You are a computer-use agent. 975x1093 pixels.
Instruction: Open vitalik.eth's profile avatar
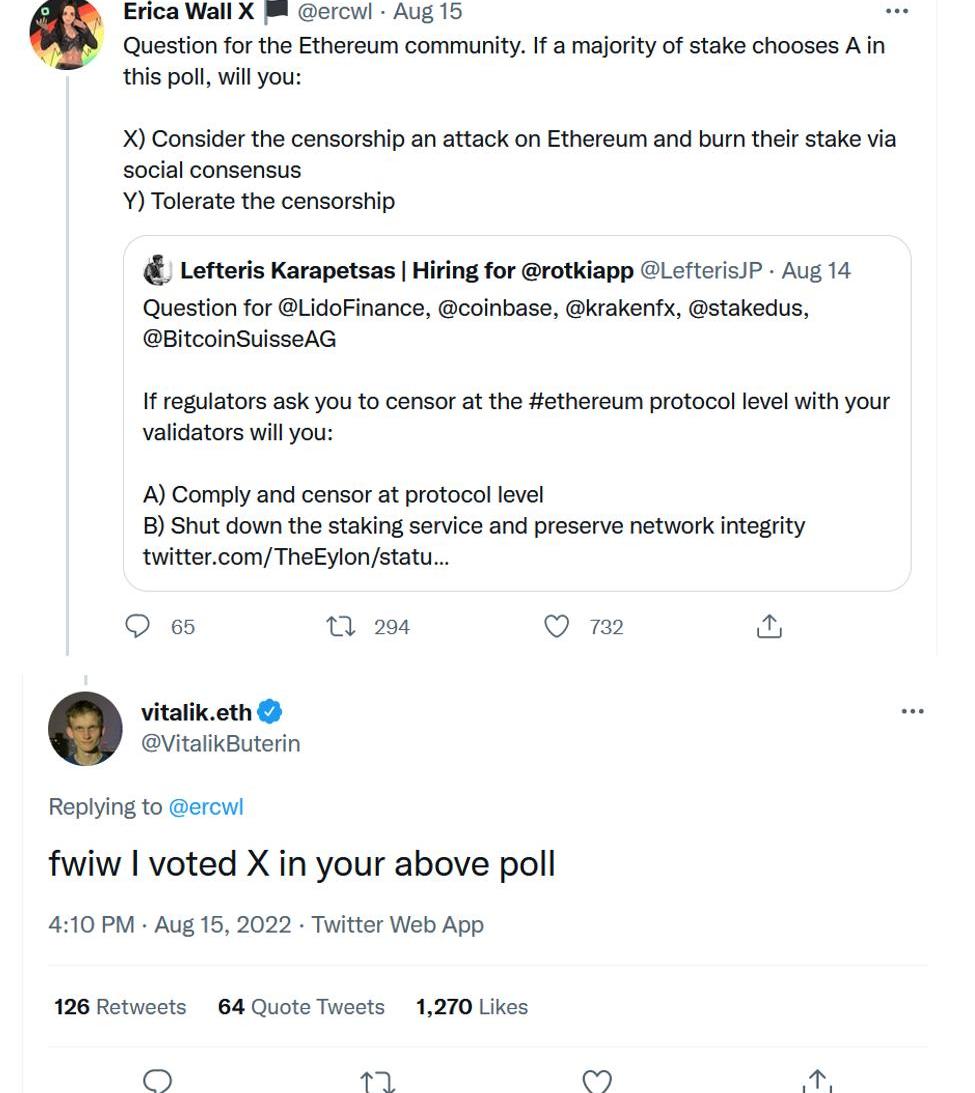(85, 728)
